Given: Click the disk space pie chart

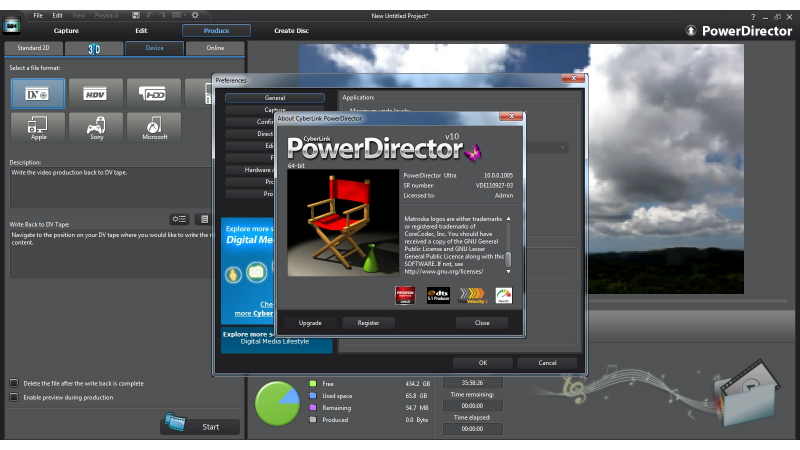Looking at the screenshot, I should coord(278,403).
